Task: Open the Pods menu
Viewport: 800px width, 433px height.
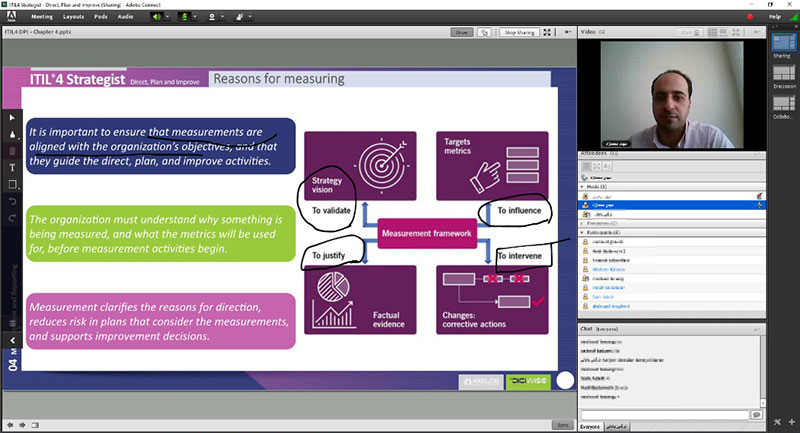Action: click(x=101, y=16)
